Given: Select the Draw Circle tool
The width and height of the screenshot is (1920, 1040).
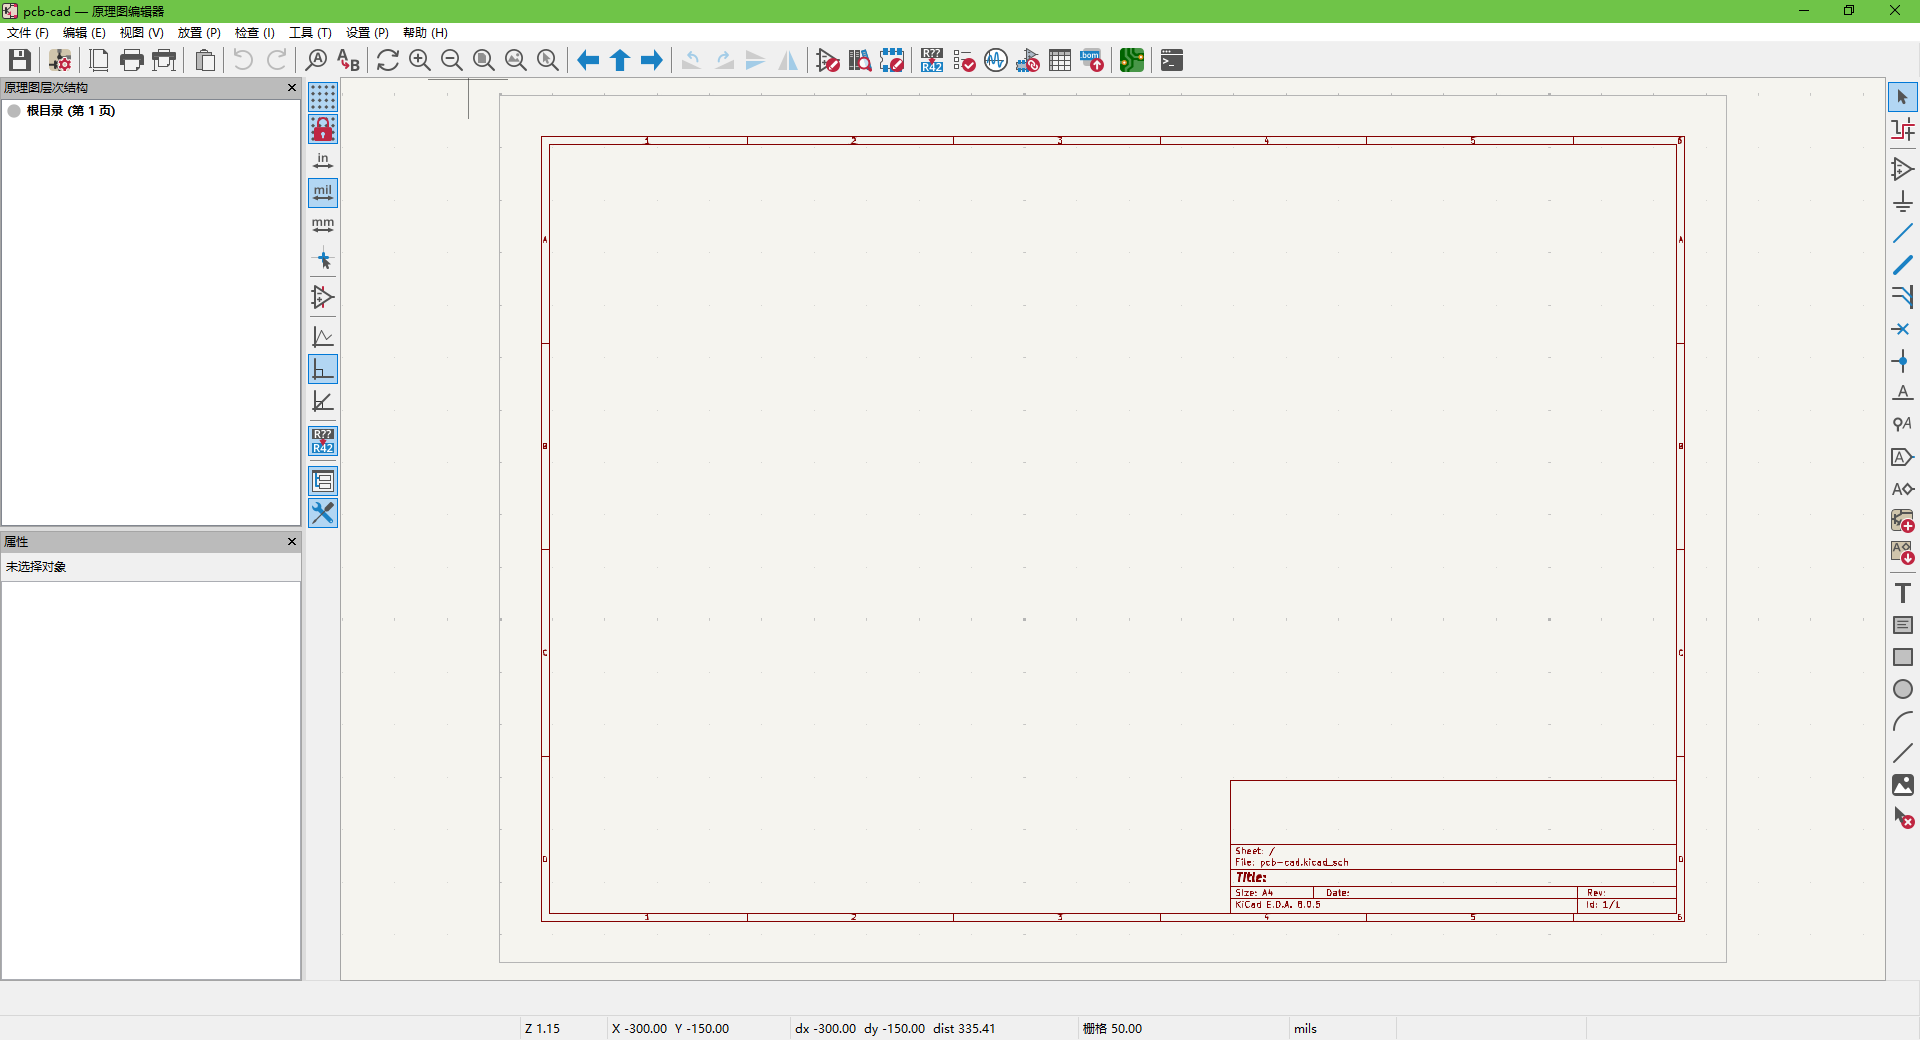Looking at the screenshot, I should pos(1902,689).
